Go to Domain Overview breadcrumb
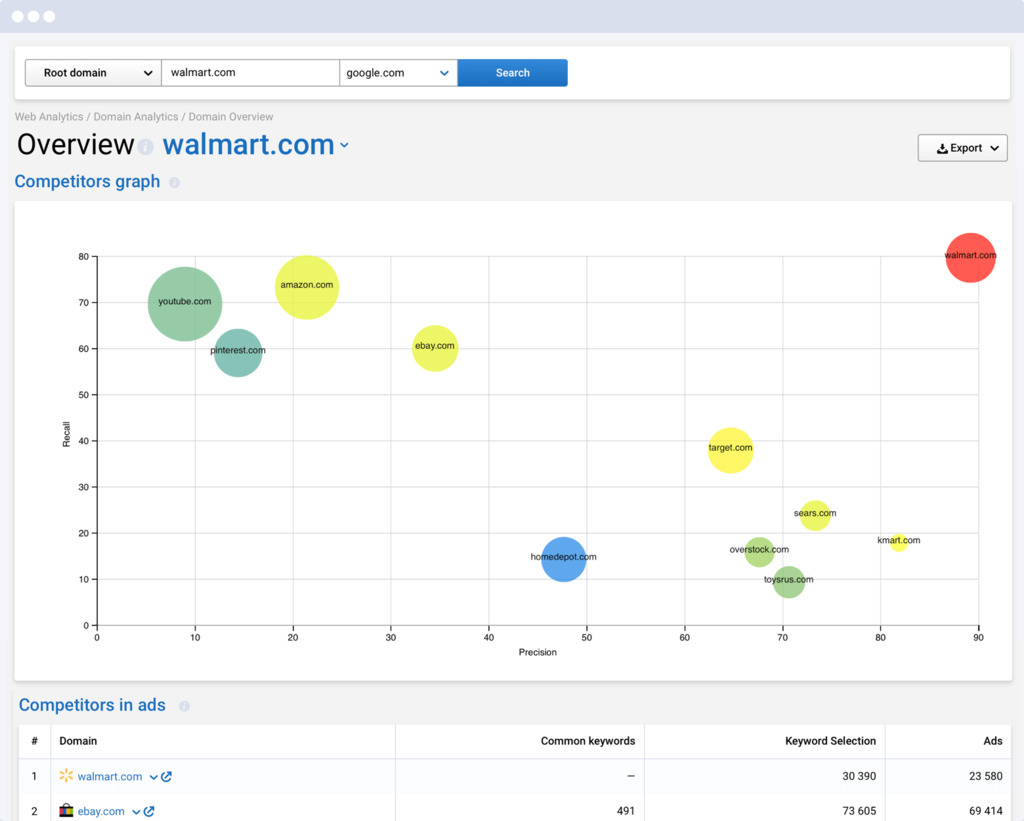 [x=231, y=117]
